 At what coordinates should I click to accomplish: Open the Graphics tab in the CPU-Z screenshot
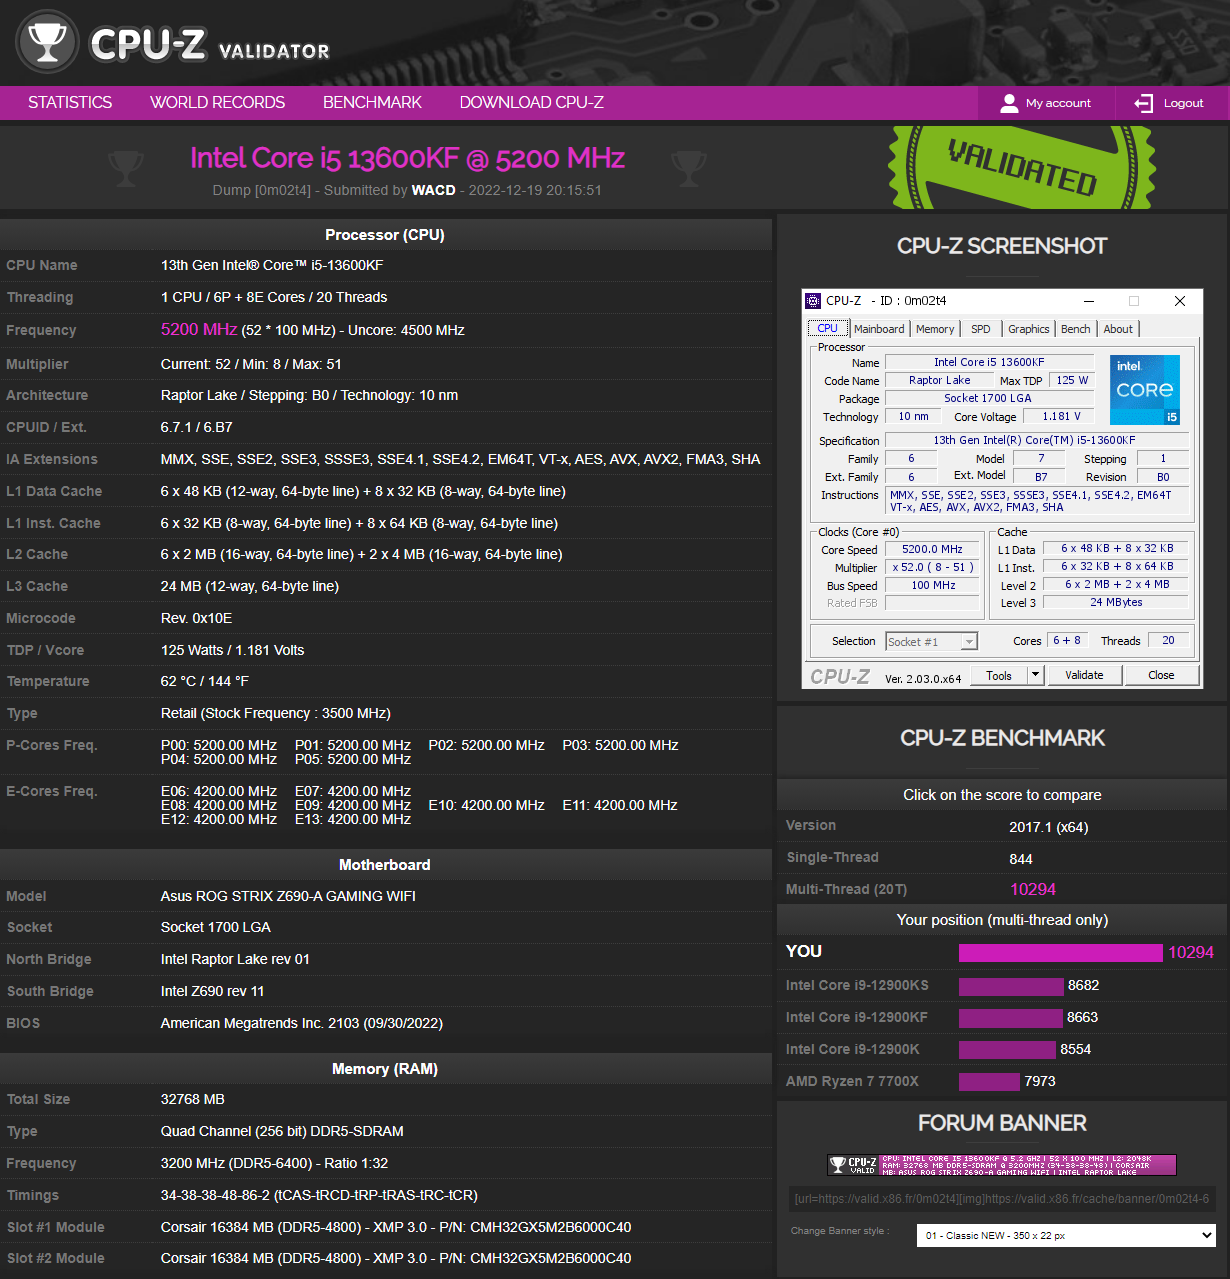coord(1028,329)
